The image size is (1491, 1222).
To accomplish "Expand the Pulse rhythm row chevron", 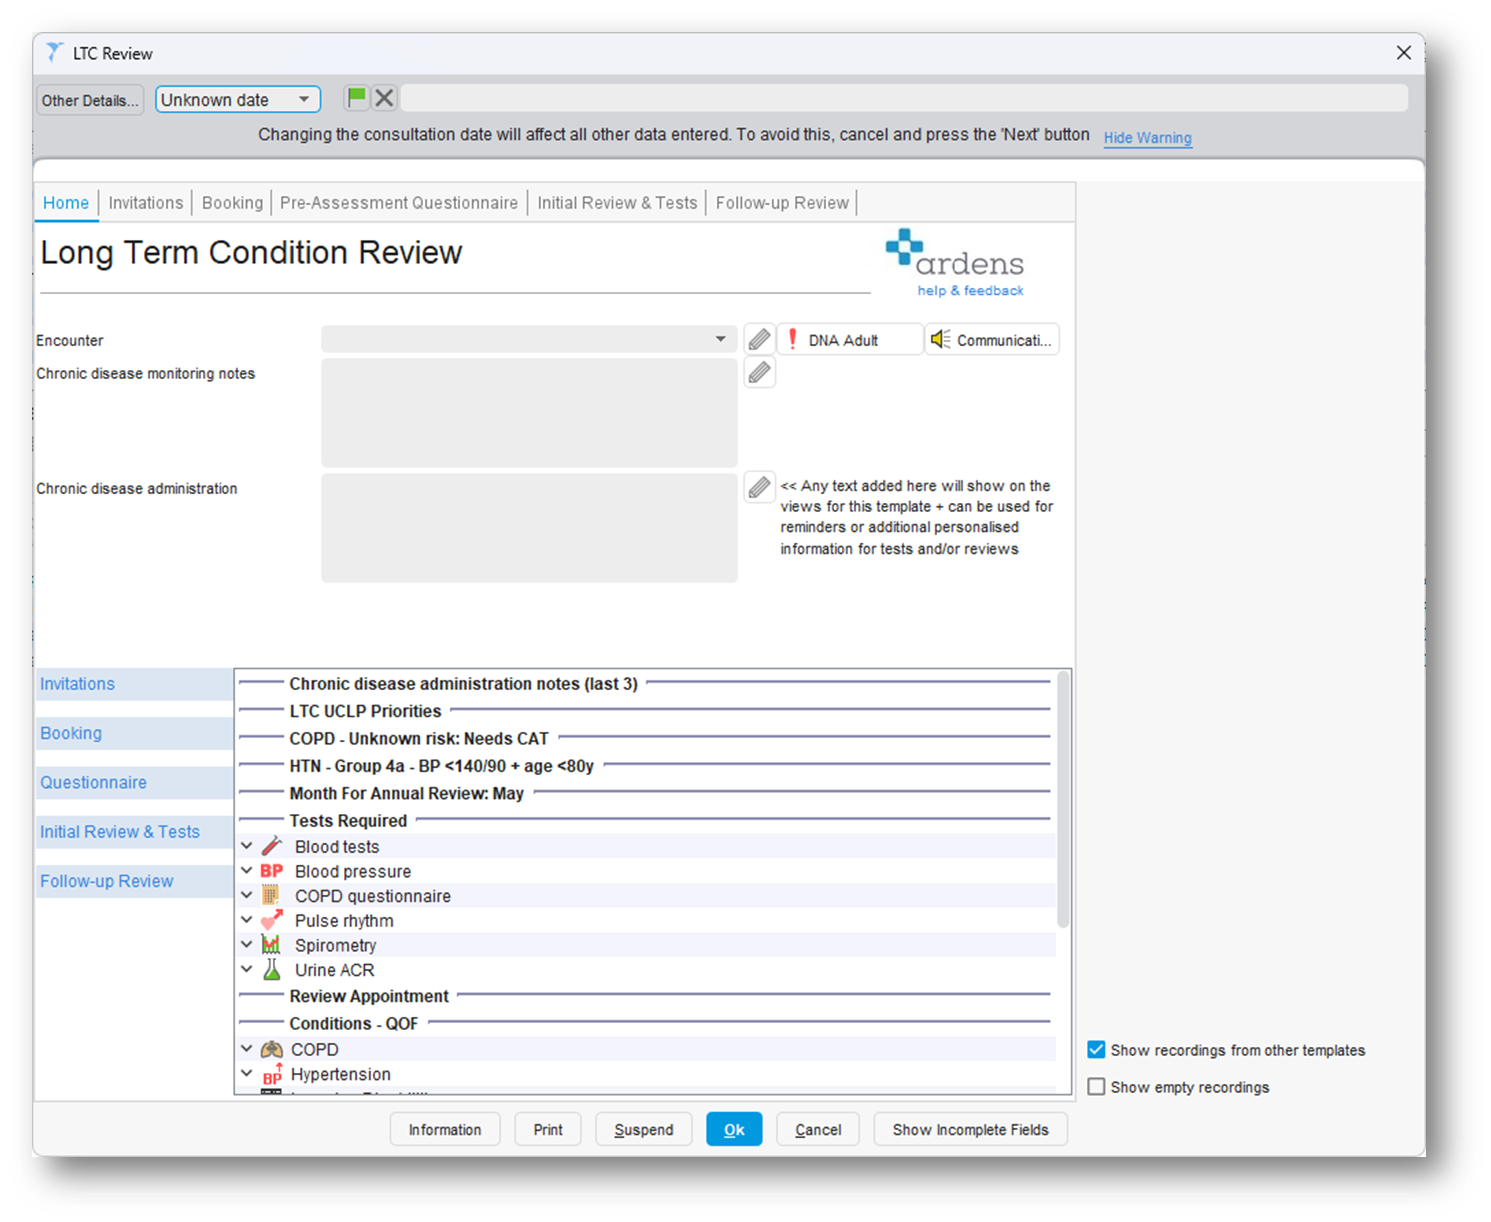I will pyautogui.click(x=247, y=920).
